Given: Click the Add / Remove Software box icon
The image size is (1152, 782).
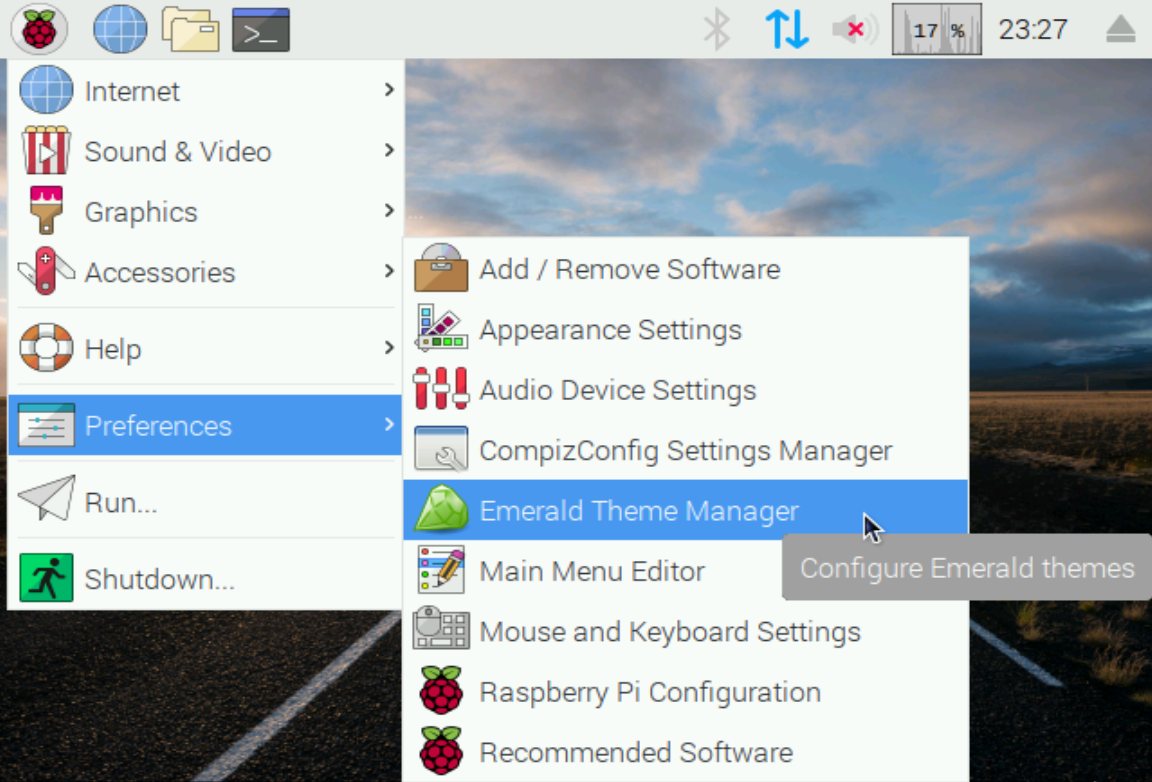Looking at the screenshot, I should (x=441, y=268).
